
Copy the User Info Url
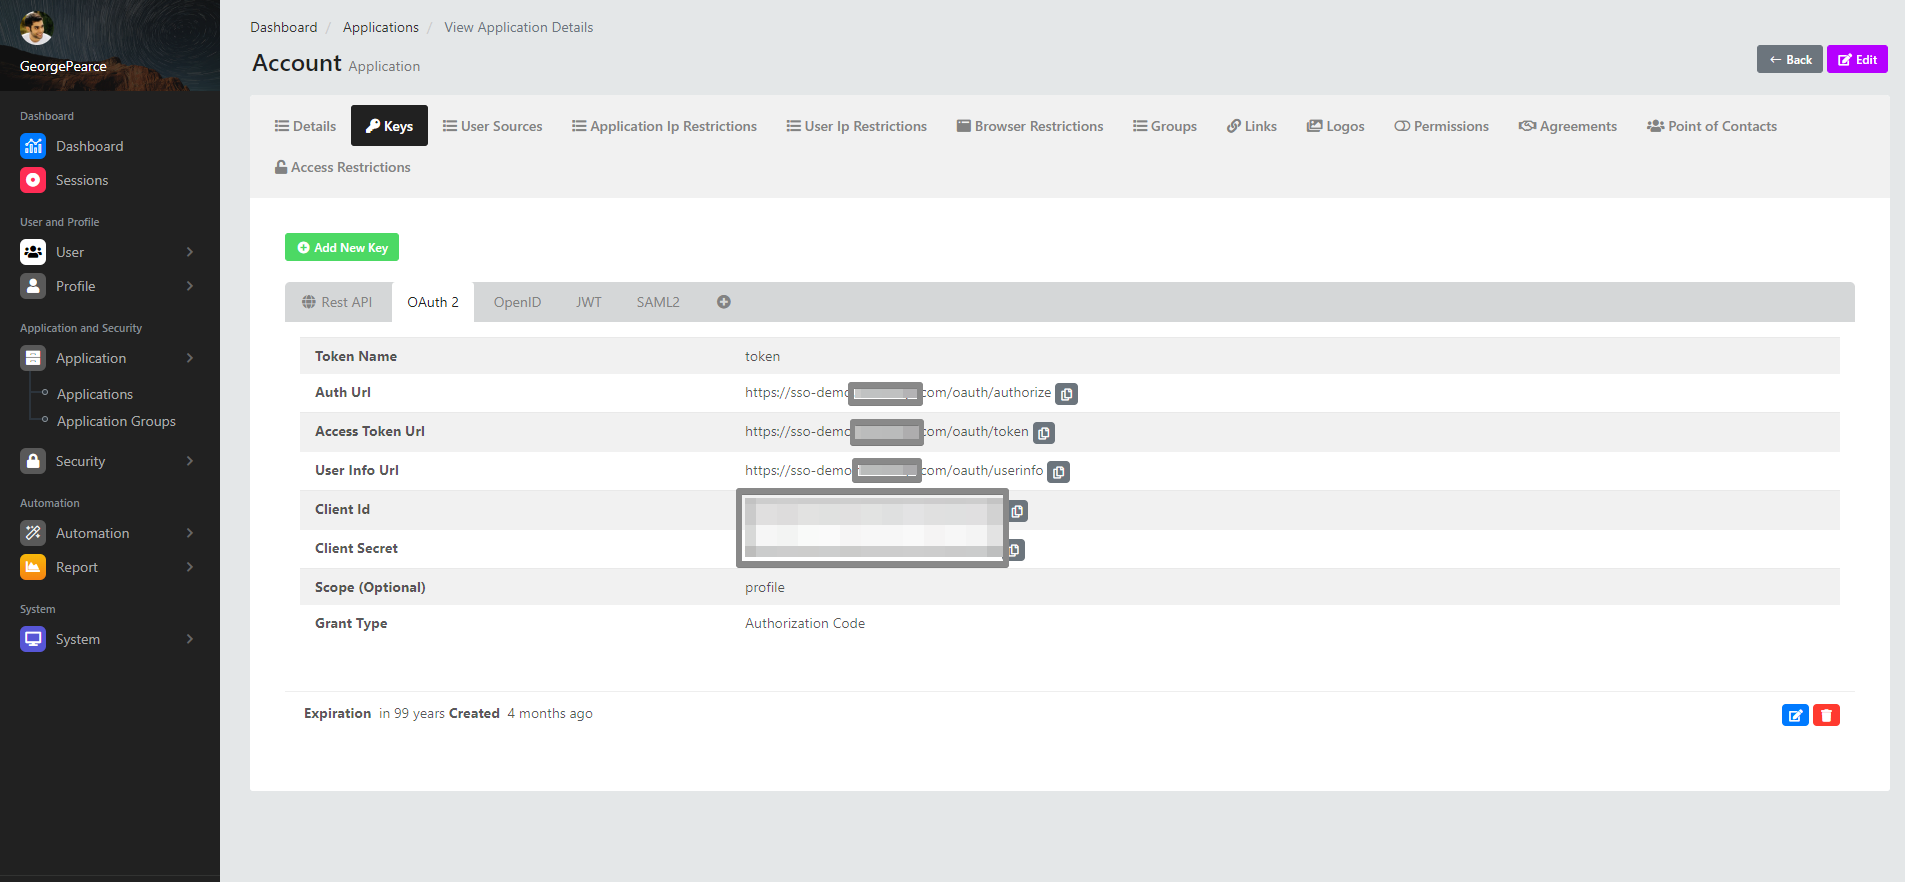point(1058,472)
